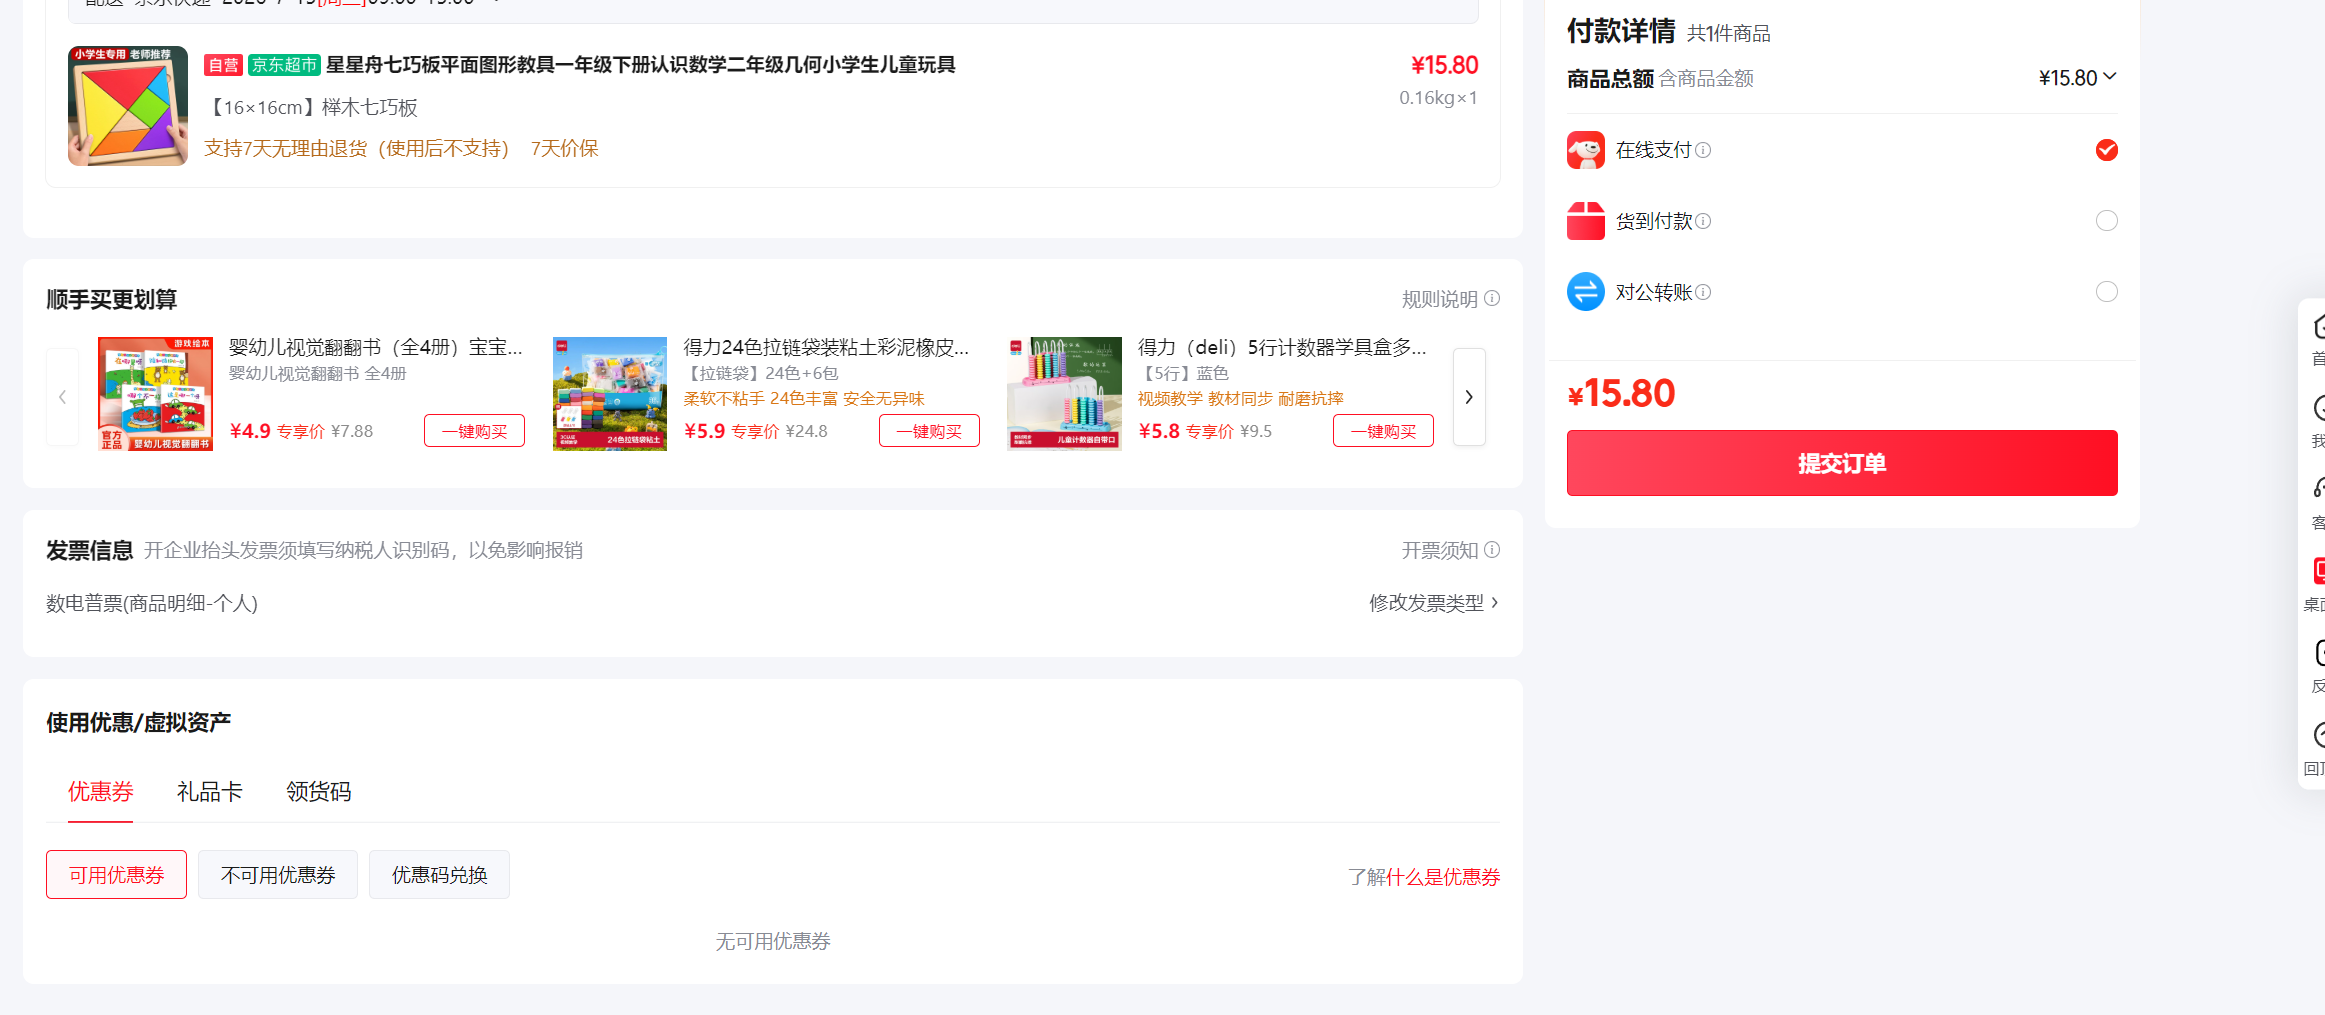Click the 【16×16cm】榉木七巧板 spec text

pyautogui.click(x=311, y=107)
